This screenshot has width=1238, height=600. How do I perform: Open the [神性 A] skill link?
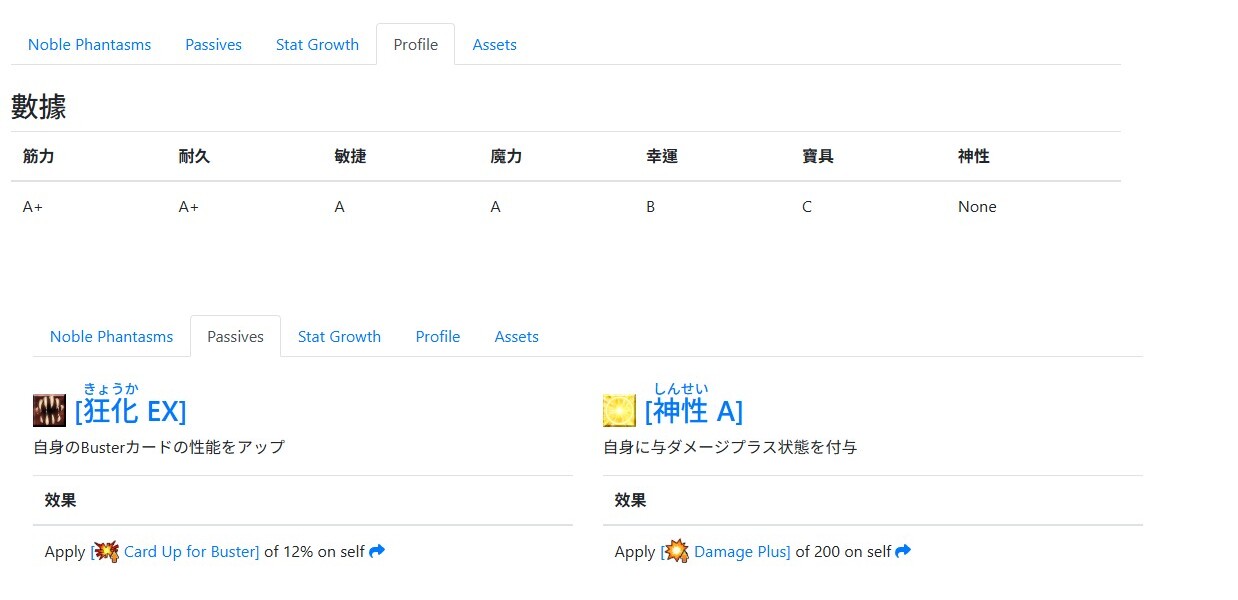694,411
